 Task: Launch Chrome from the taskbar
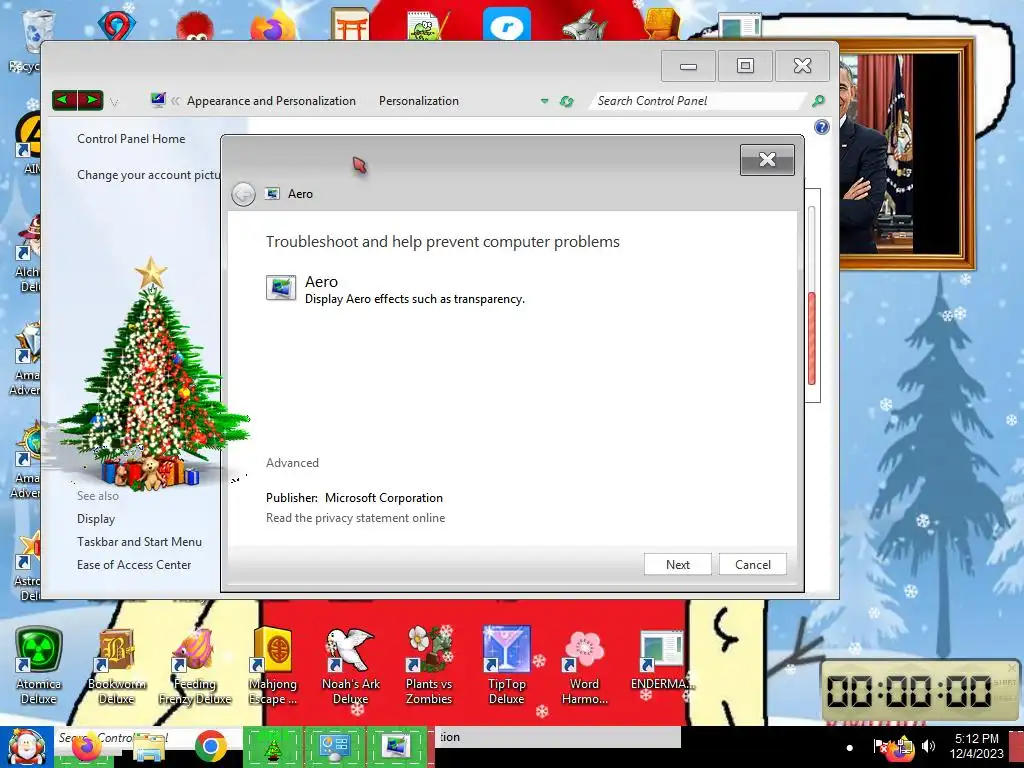[x=210, y=747]
